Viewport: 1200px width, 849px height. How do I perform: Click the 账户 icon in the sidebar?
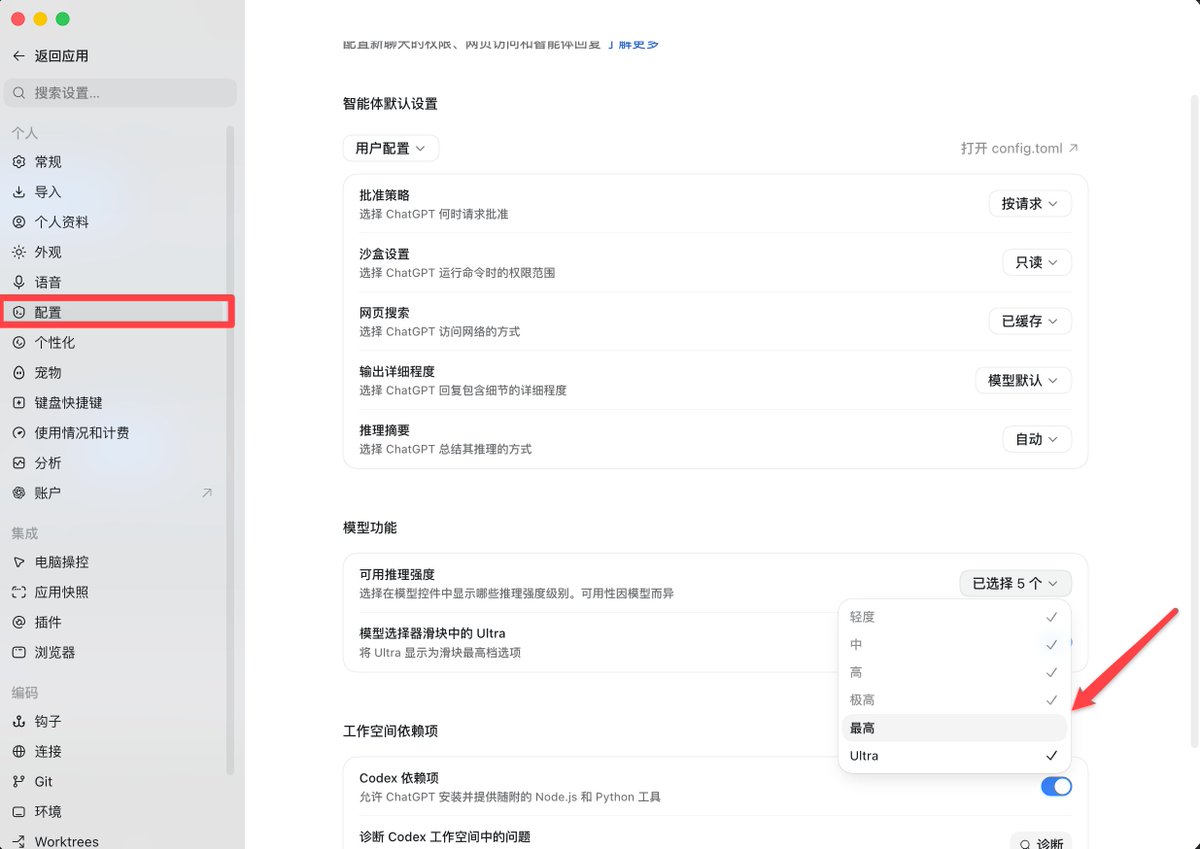coord(19,492)
